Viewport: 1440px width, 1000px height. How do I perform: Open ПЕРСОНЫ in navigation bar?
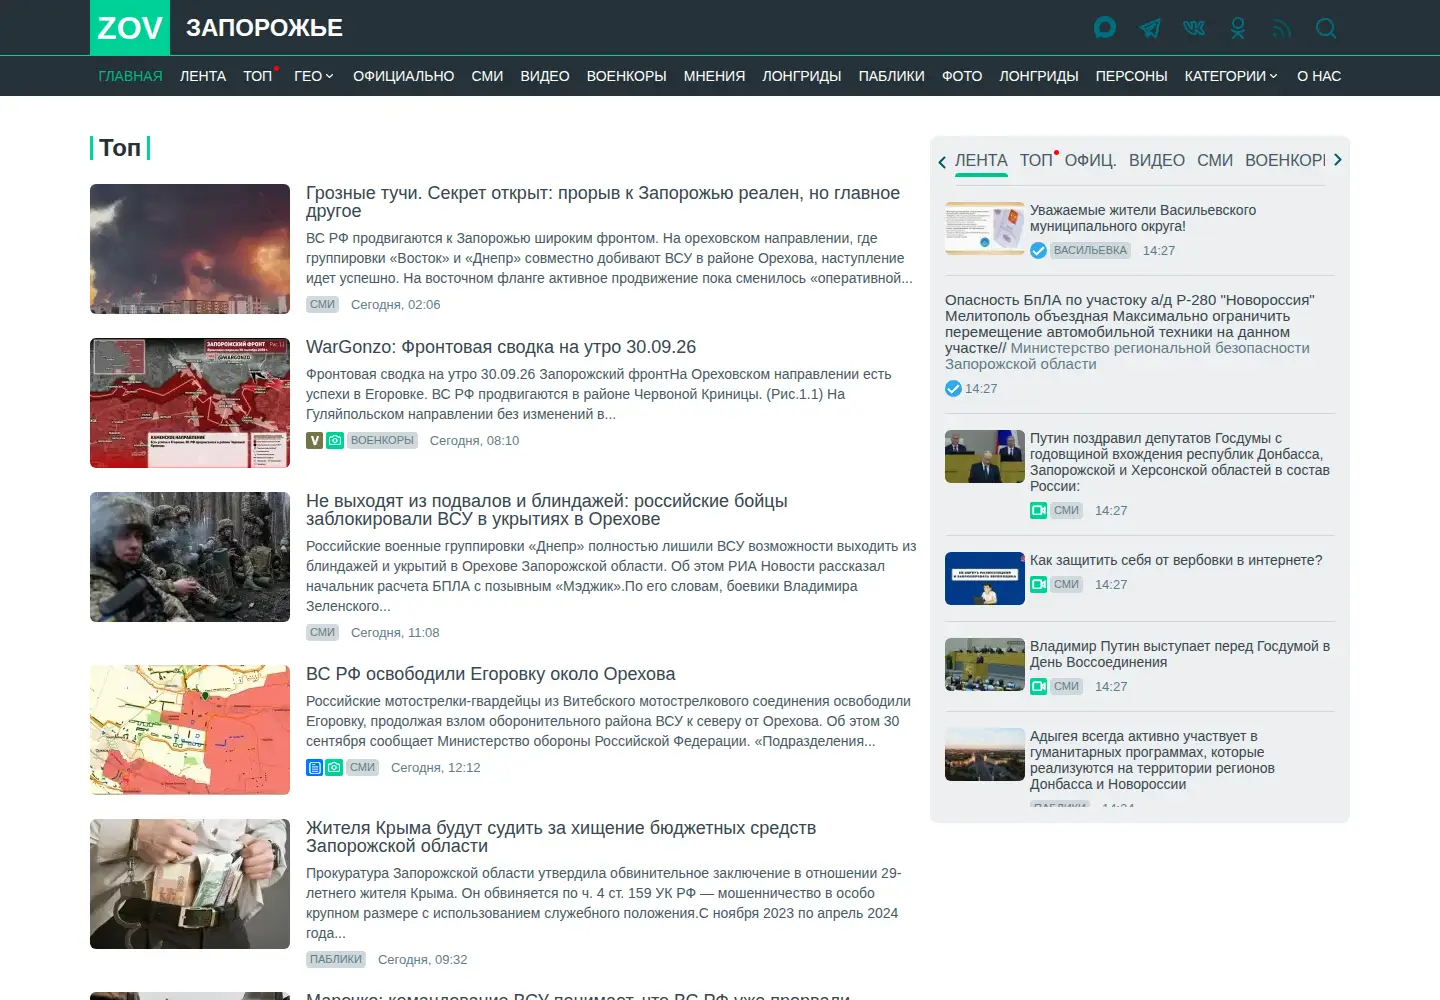[1131, 76]
